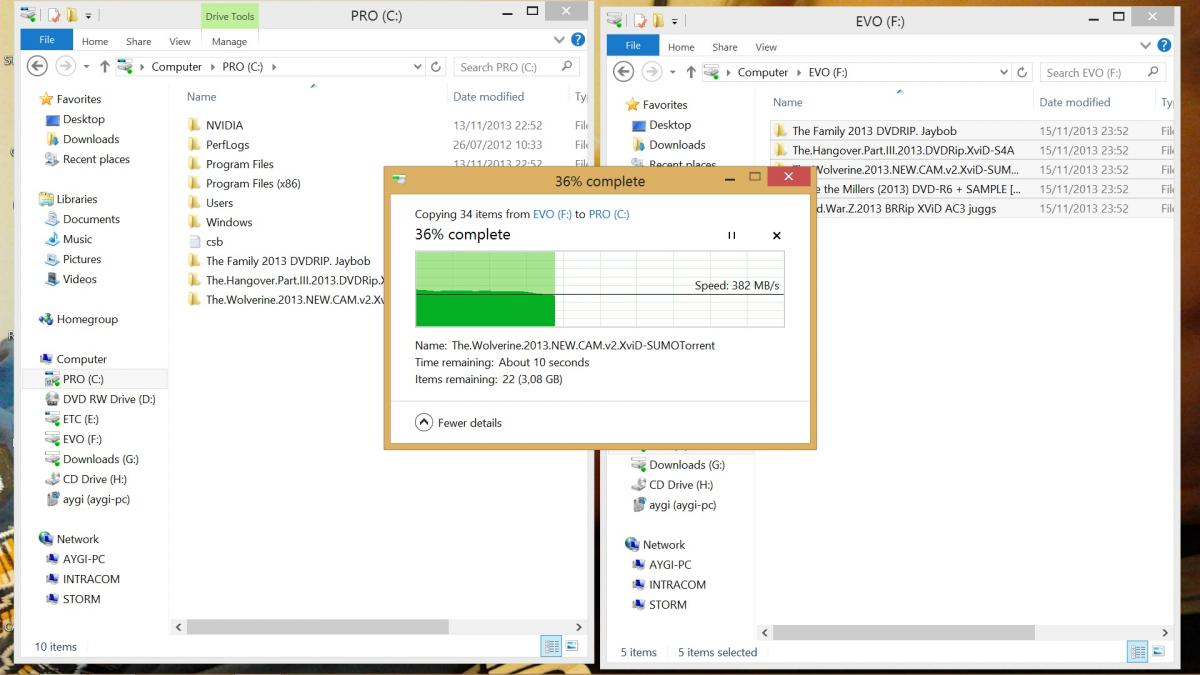This screenshot has height=675, width=1200.
Task: Open File tab in EVO (F:) window
Action: [633, 46]
